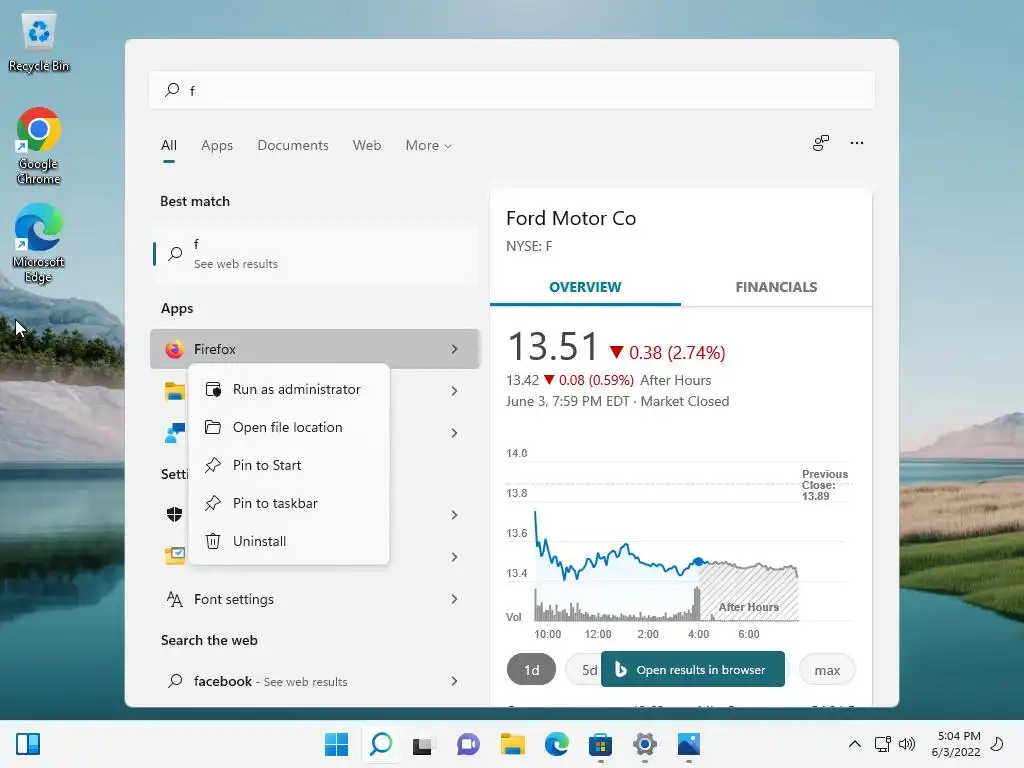Open the three-dot options menu
The image size is (1024, 768).
coord(857,143)
